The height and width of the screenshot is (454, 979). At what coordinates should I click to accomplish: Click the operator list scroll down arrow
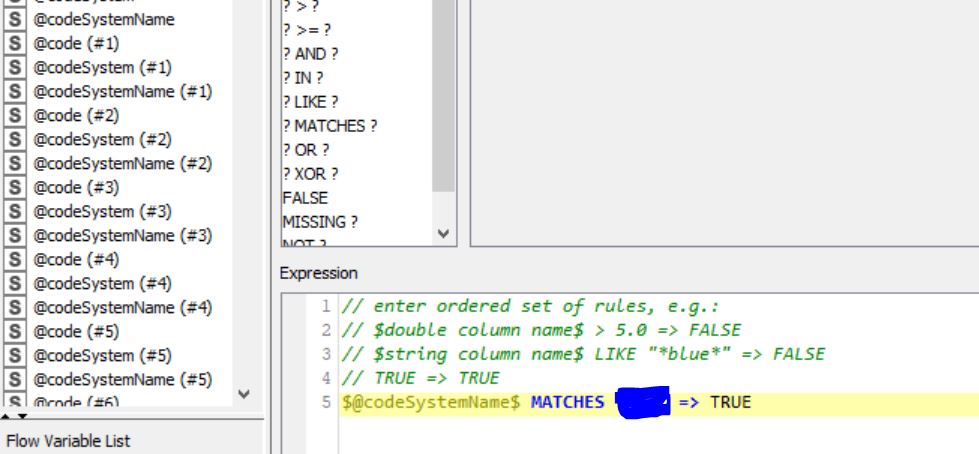[444, 234]
